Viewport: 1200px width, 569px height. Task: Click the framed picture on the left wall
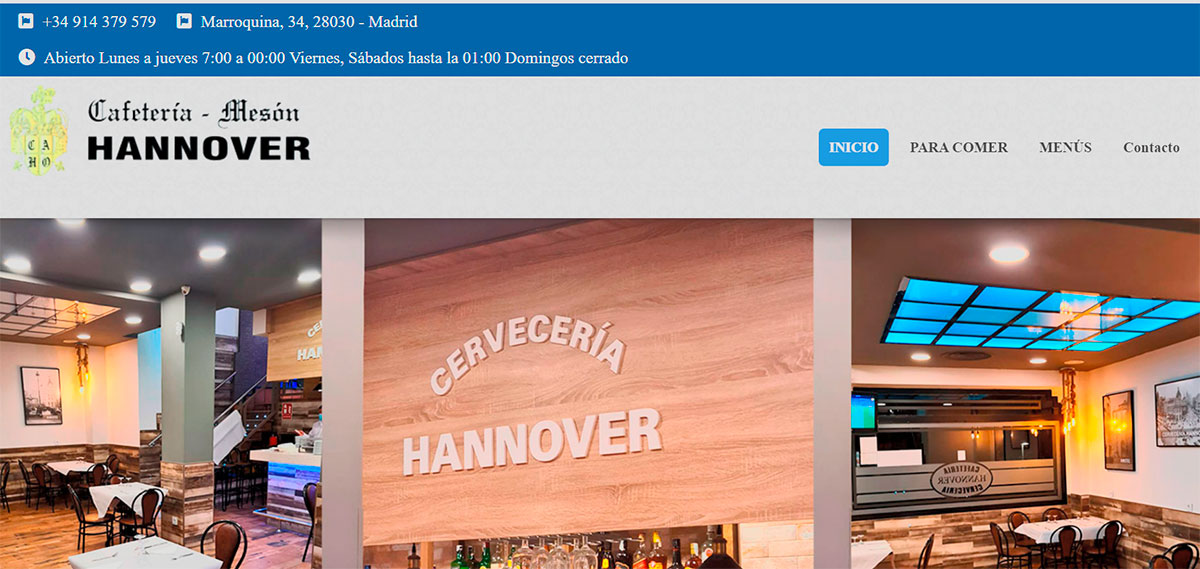click(x=41, y=395)
